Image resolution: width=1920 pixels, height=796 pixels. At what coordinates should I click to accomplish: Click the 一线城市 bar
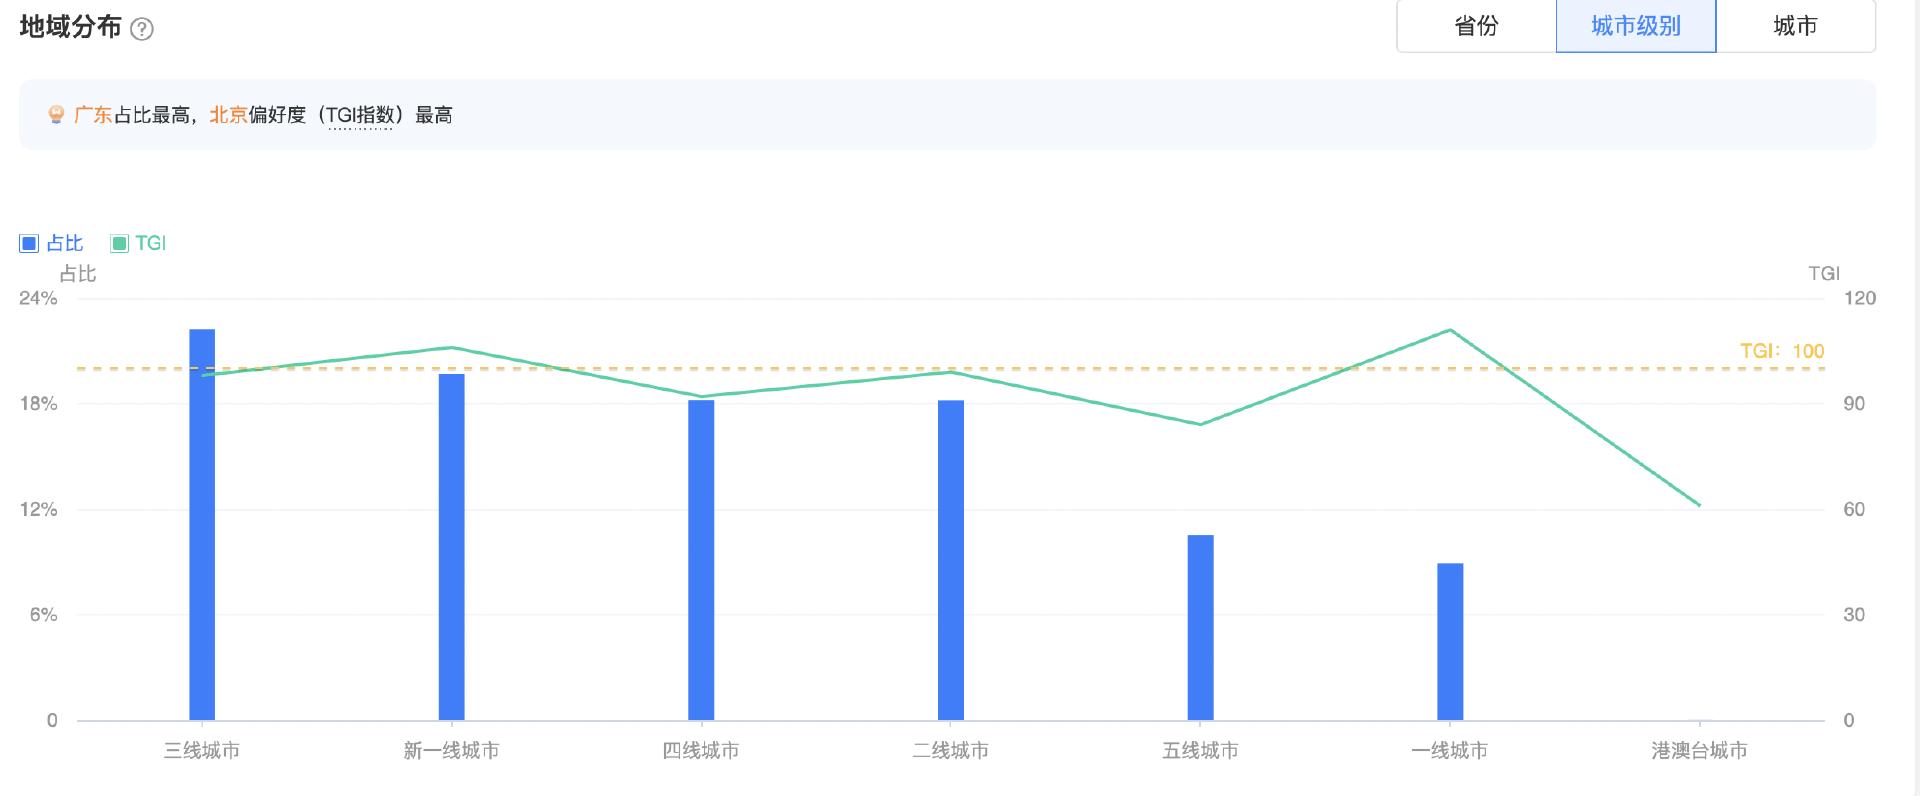pyautogui.click(x=1450, y=641)
